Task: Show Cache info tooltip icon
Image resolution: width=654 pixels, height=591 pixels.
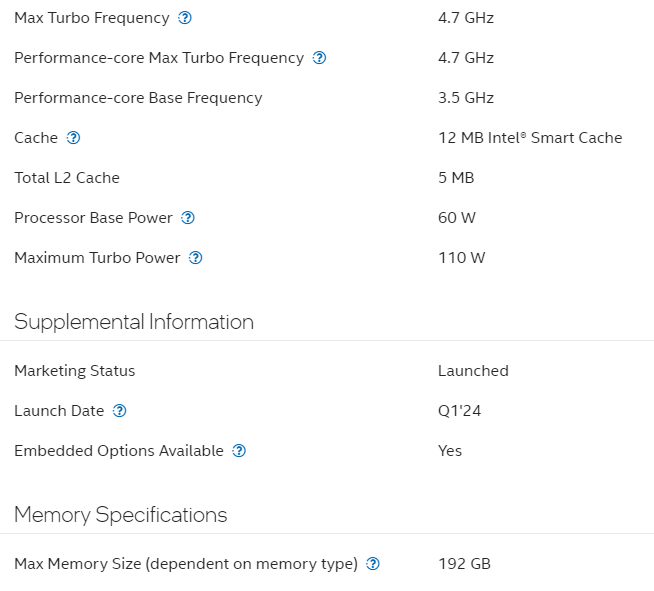Action: (73, 138)
